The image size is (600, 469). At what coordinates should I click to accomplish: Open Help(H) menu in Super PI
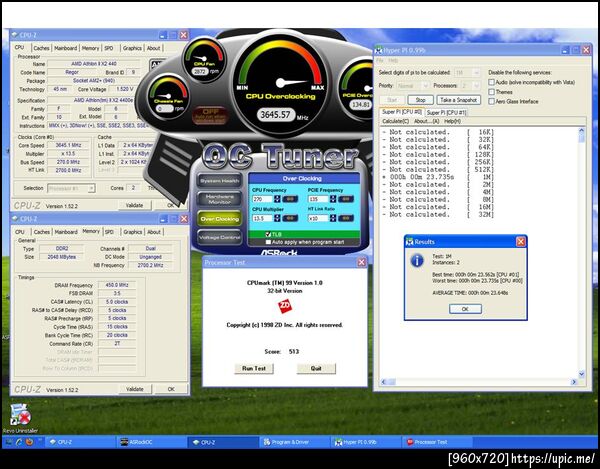tap(452, 121)
